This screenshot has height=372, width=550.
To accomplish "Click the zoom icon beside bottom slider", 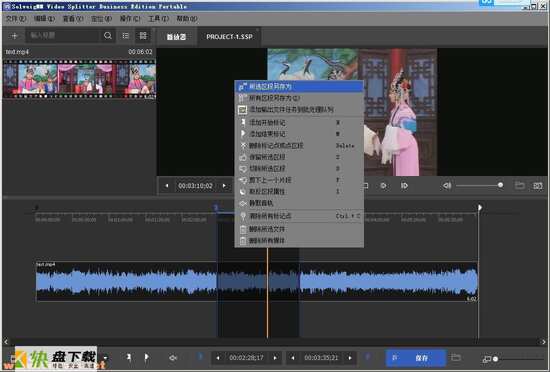I will pyautogui.click(x=487, y=359).
